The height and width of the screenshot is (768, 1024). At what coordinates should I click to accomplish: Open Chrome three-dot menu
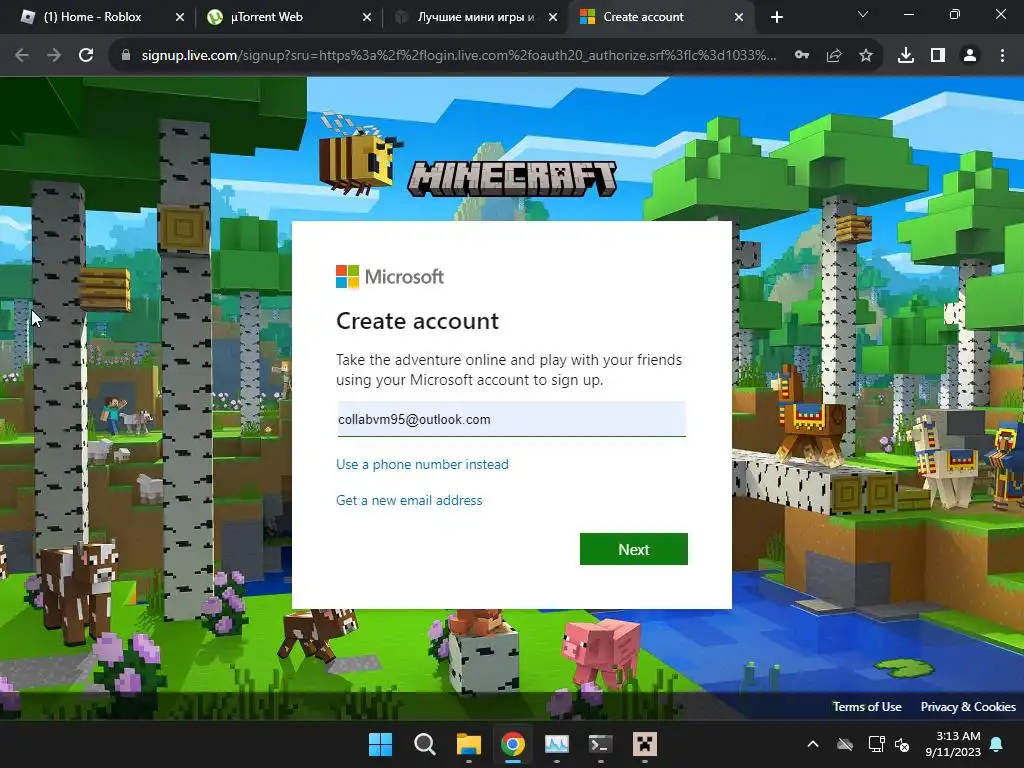click(x=1002, y=56)
